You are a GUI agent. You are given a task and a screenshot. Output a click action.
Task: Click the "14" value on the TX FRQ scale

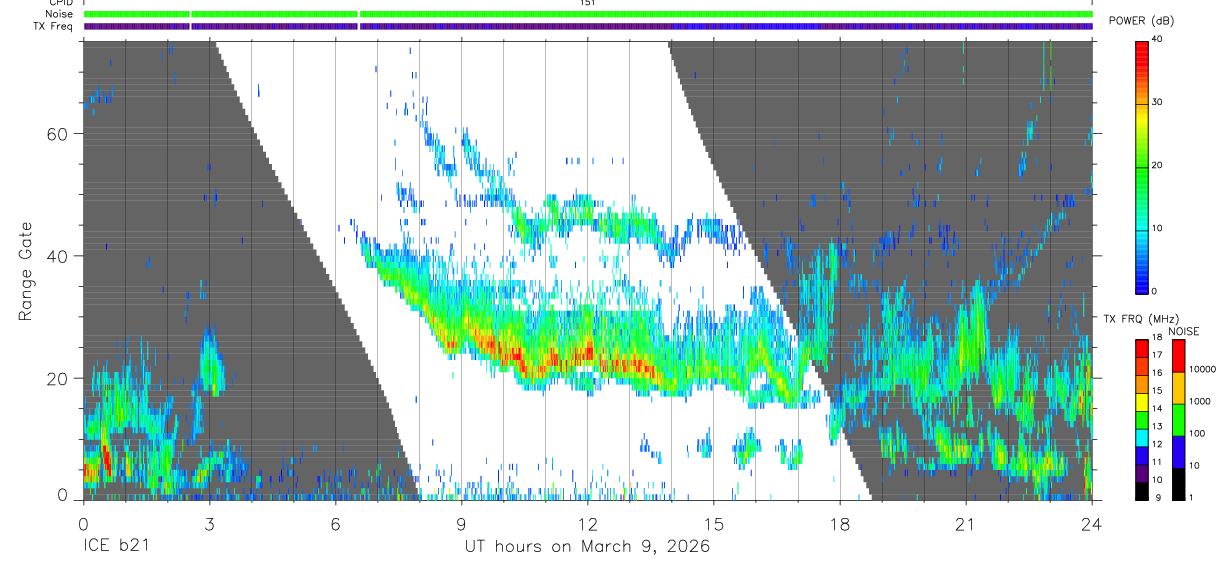(1158, 409)
